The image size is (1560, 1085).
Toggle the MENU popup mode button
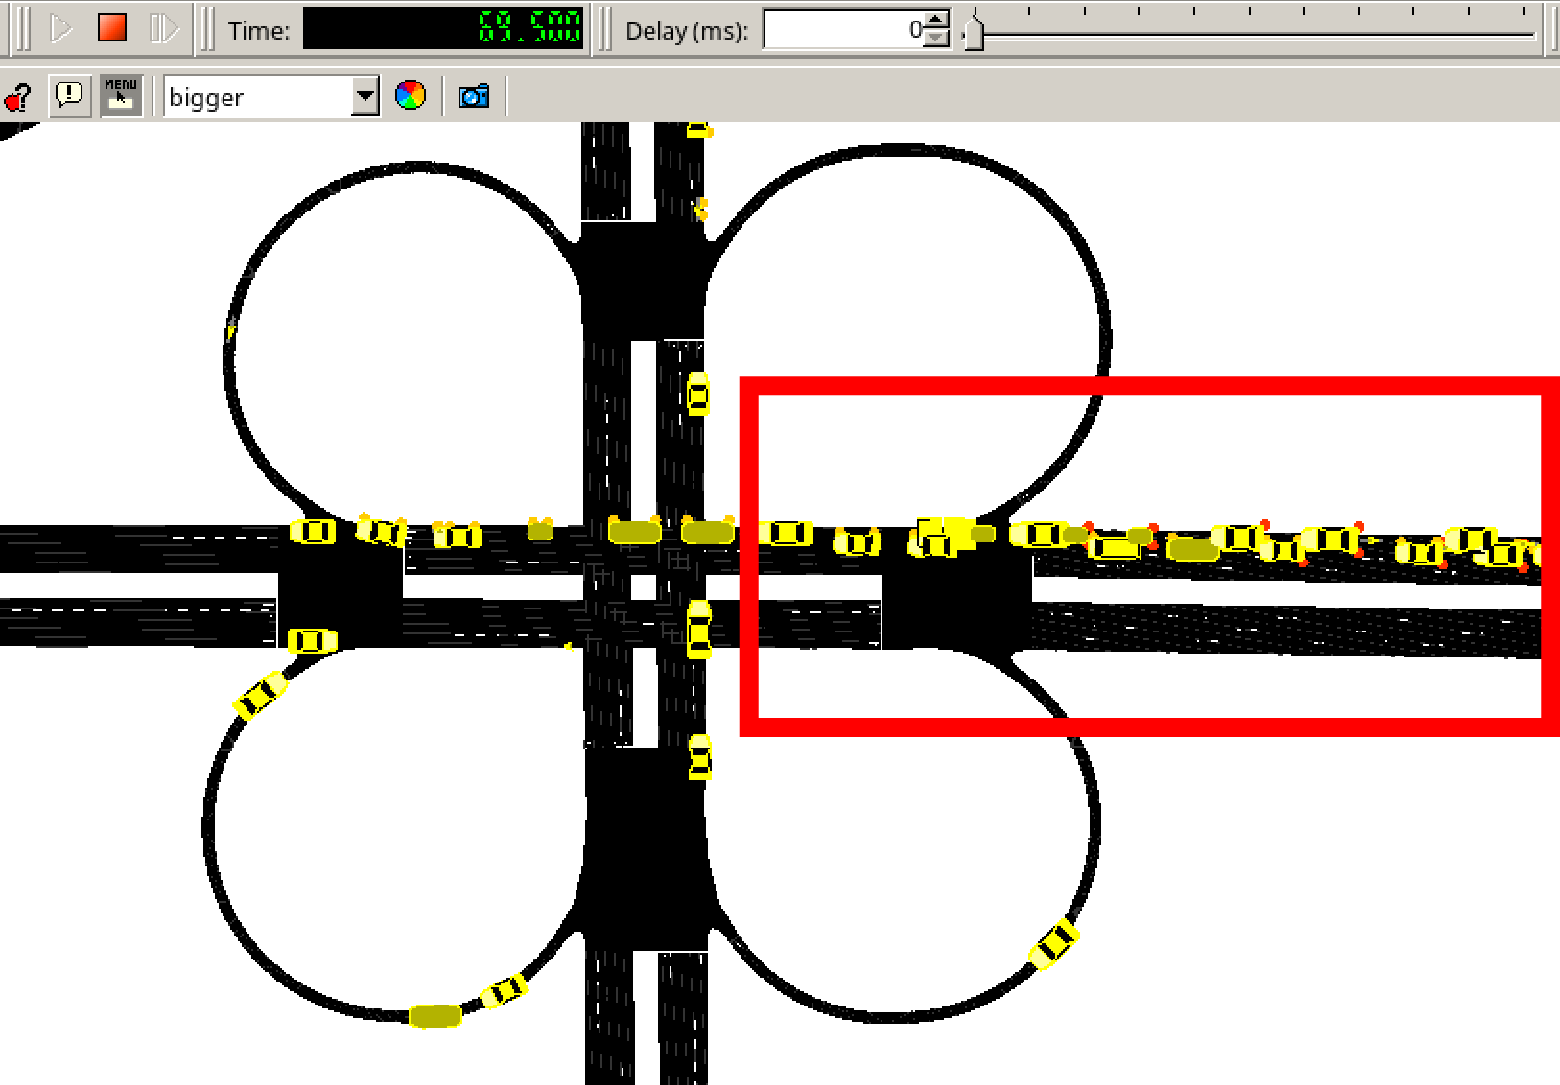(x=121, y=96)
